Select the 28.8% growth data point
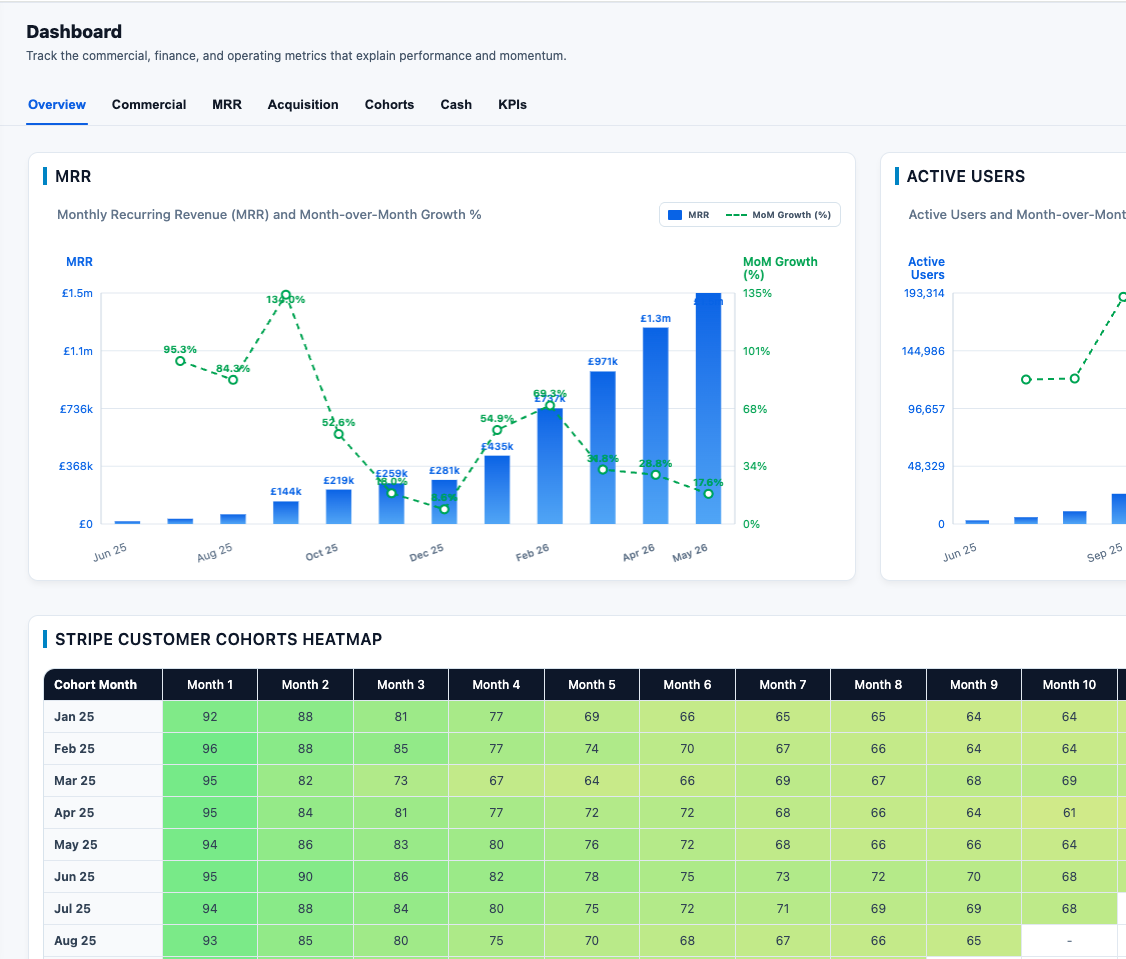This screenshot has height=959, width=1126. point(656,475)
